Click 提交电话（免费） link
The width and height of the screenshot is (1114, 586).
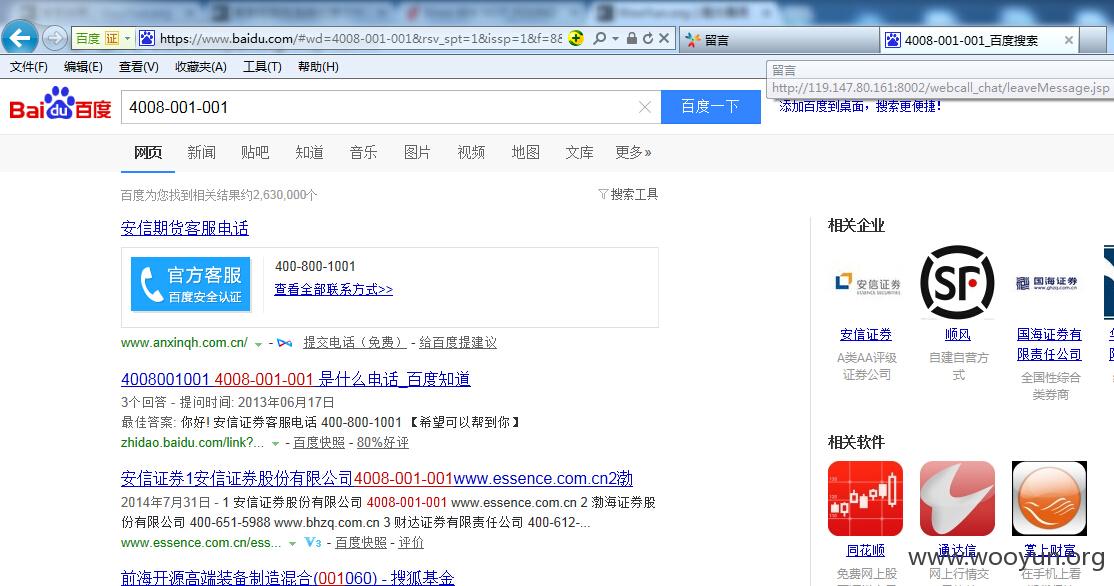click(x=355, y=342)
